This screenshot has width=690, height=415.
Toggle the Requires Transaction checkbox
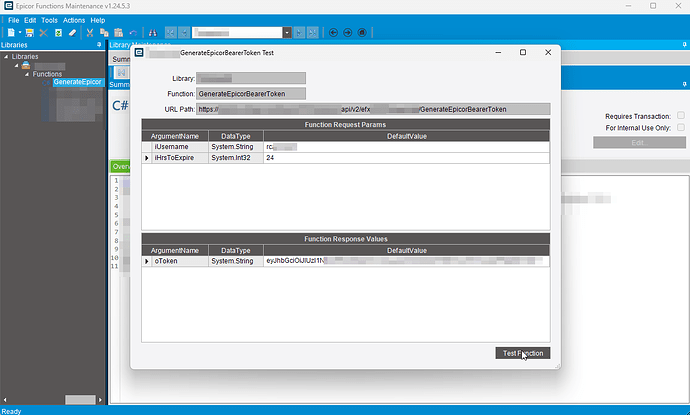click(x=681, y=116)
